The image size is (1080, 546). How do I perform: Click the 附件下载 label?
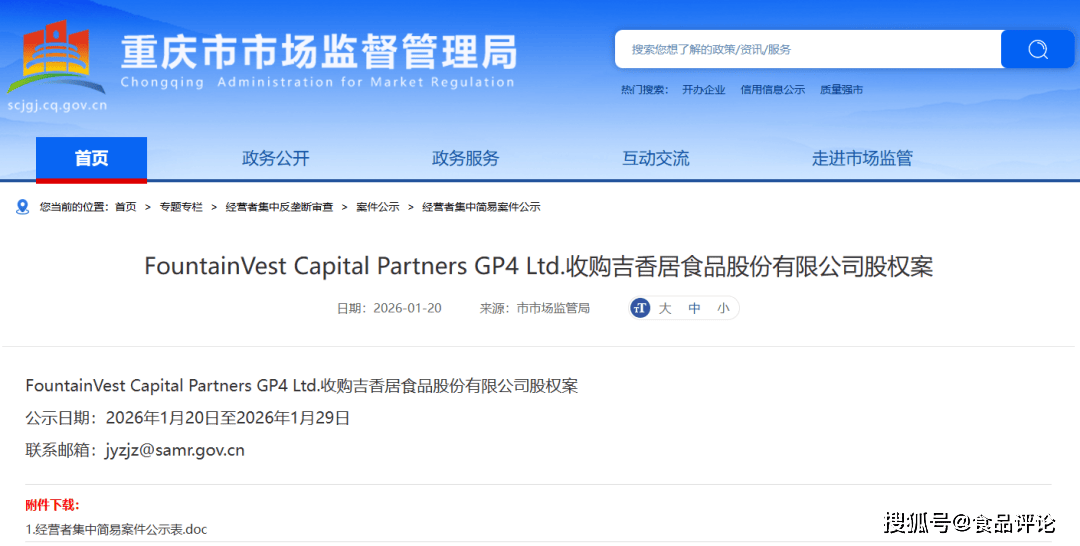(52, 505)
